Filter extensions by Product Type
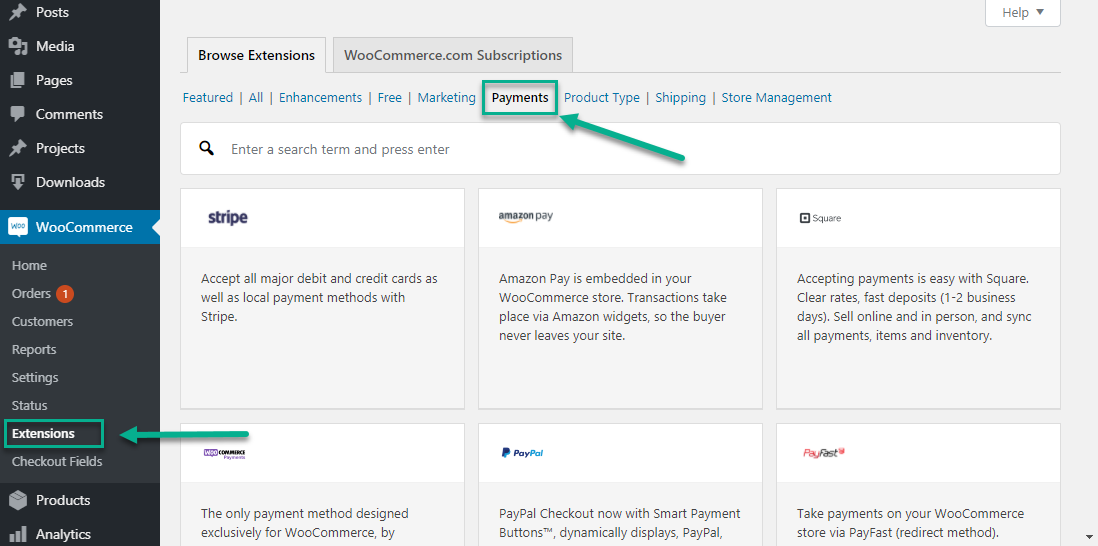 (602, 97)
